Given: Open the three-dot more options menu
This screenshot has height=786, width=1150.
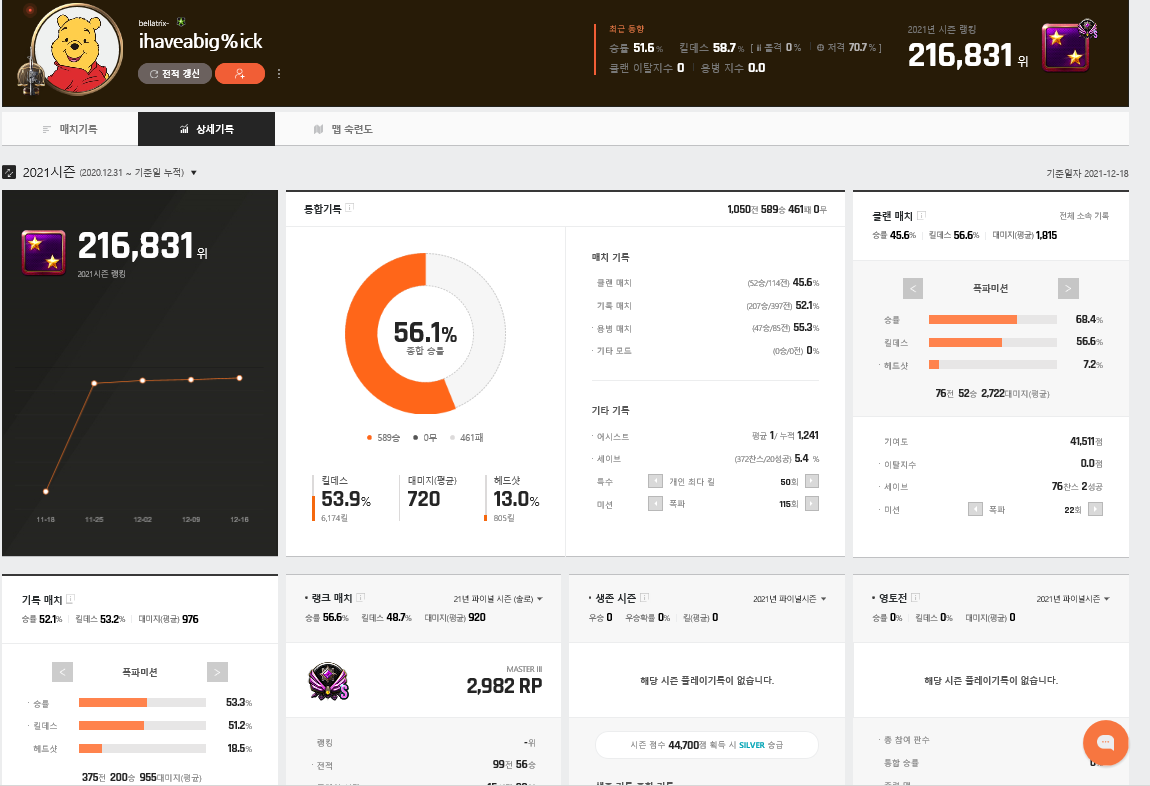Looking at the screenshot, I should point(279,73).
